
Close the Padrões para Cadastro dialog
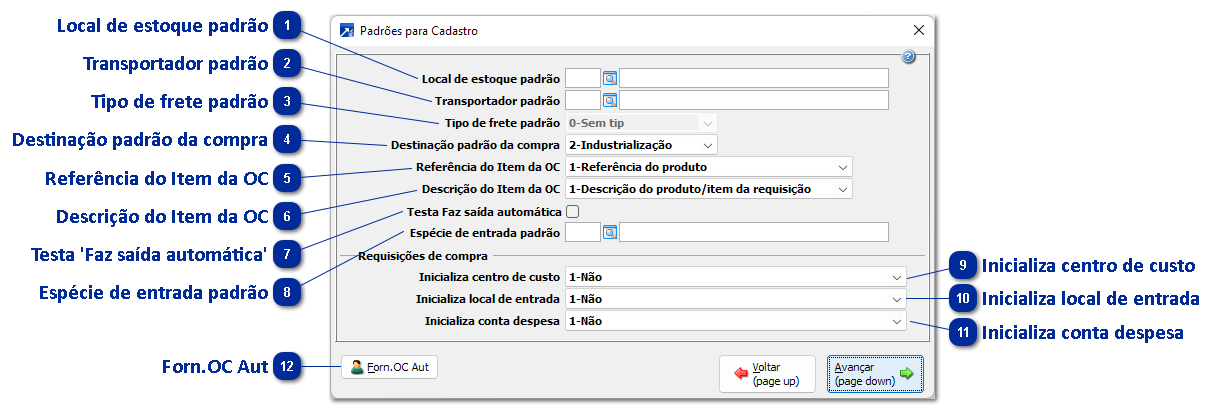click(918, 31)
